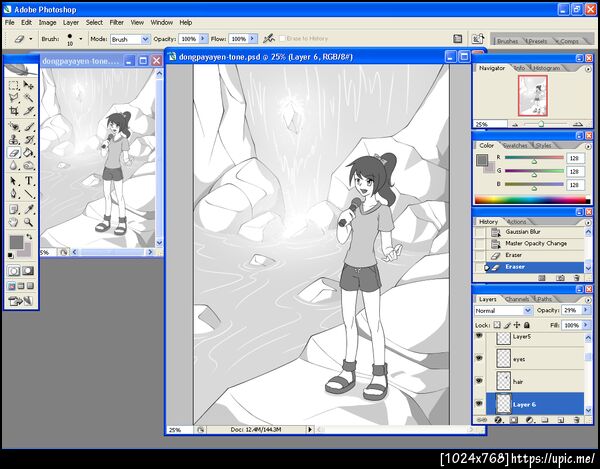Screen dimensions: 600x469
Task: Select the Slice tool
Action: coord(28,111)
